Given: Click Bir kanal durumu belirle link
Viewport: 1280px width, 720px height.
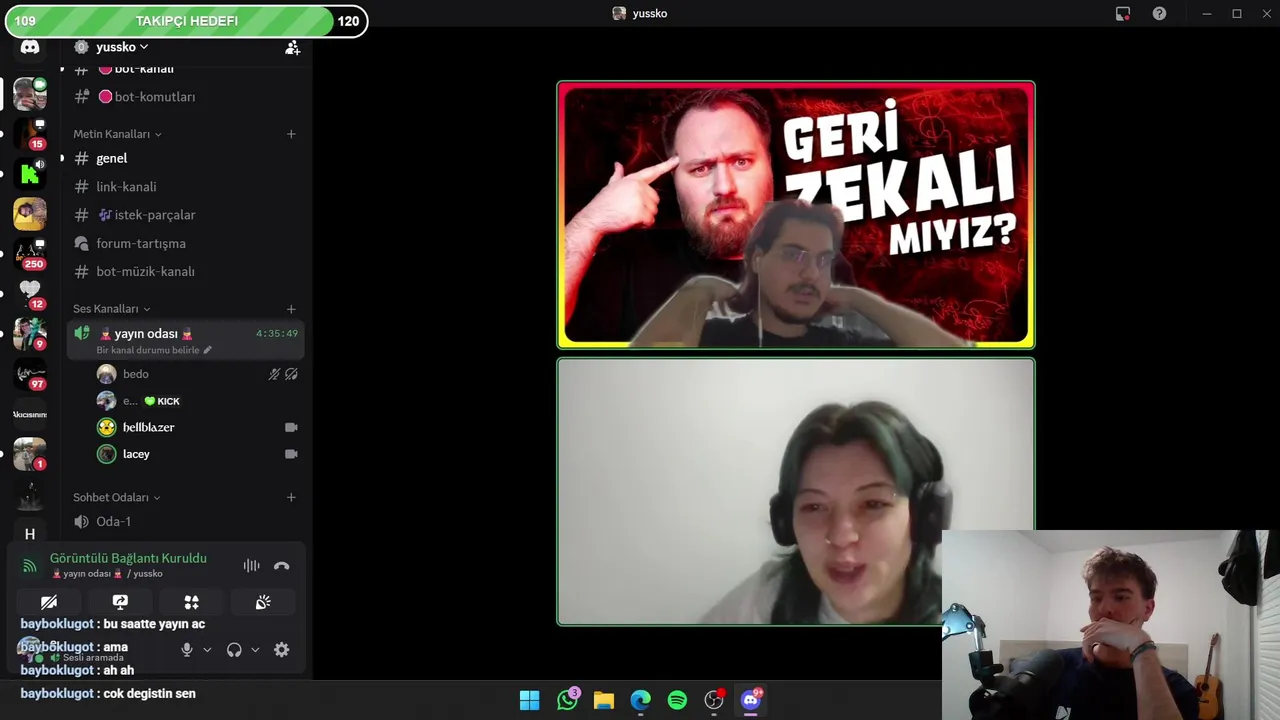Looking at the screenshot, I should coord(154,350).
